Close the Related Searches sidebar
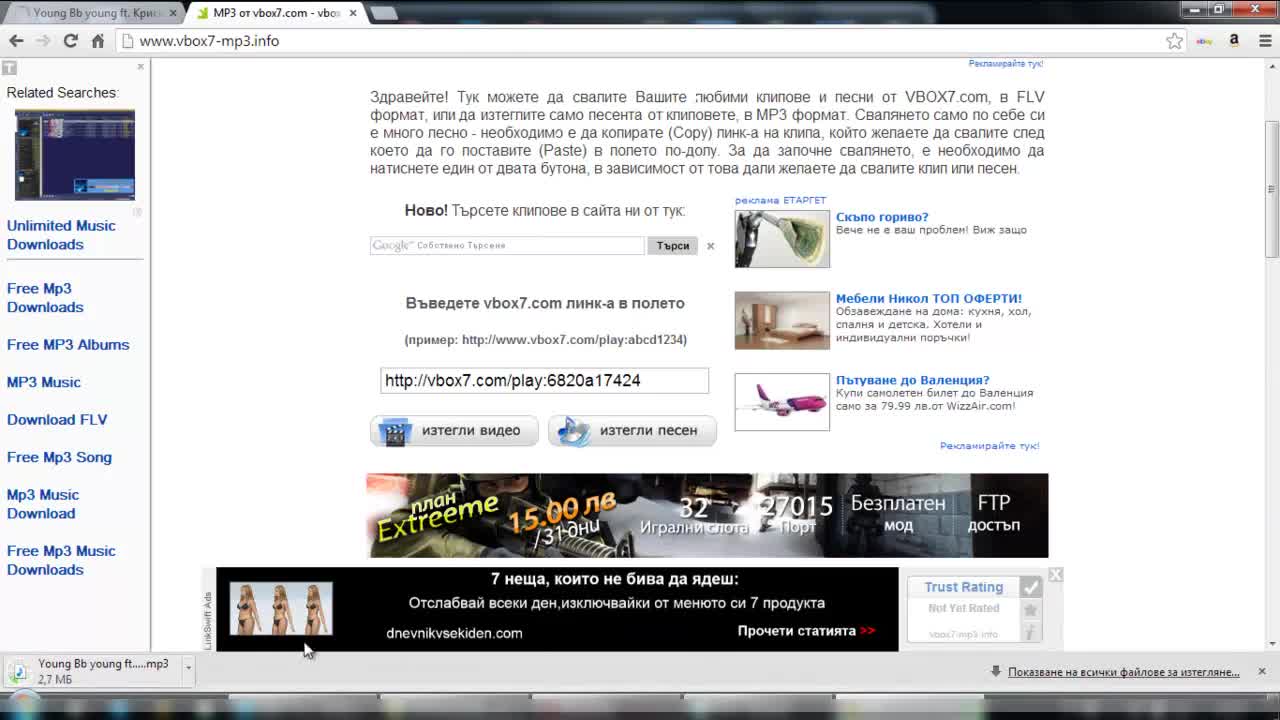 tap(140, 67)
